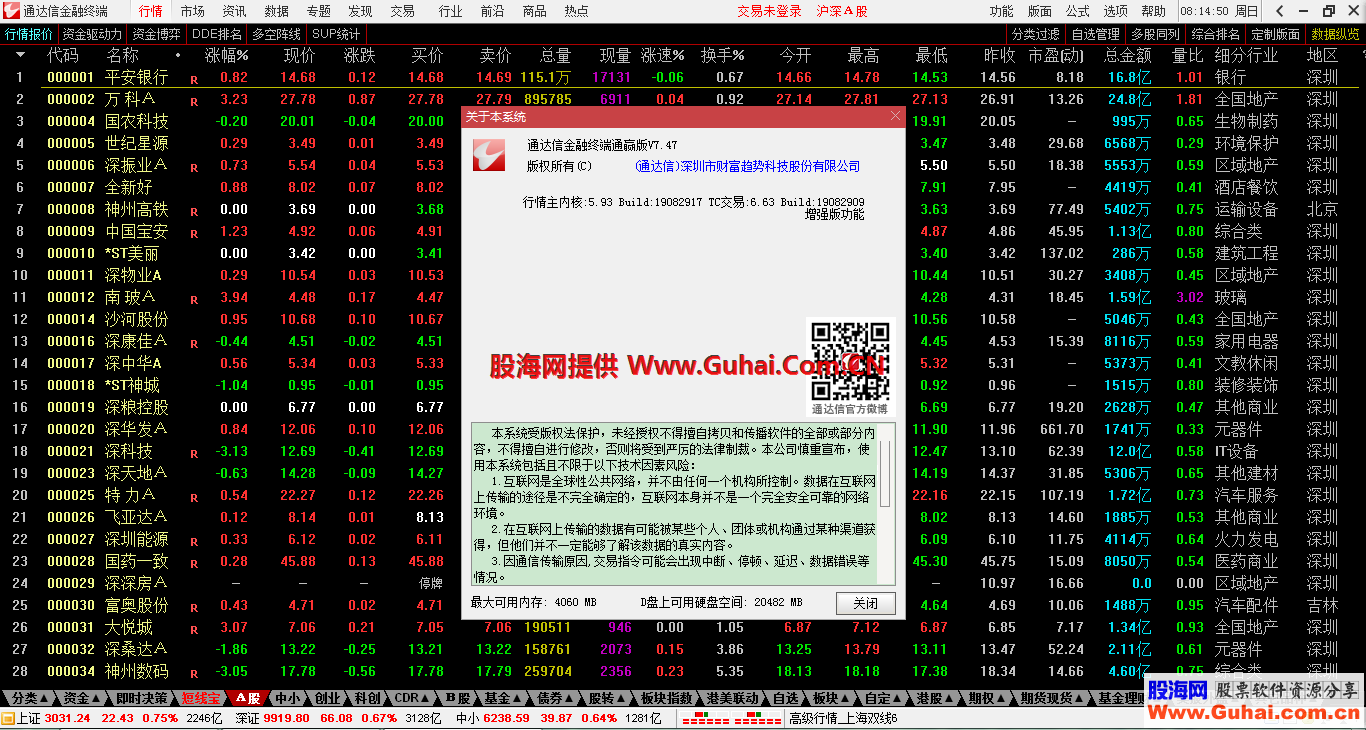
Task: Click the 综合排名 button
Action: tap(1215, 34)
